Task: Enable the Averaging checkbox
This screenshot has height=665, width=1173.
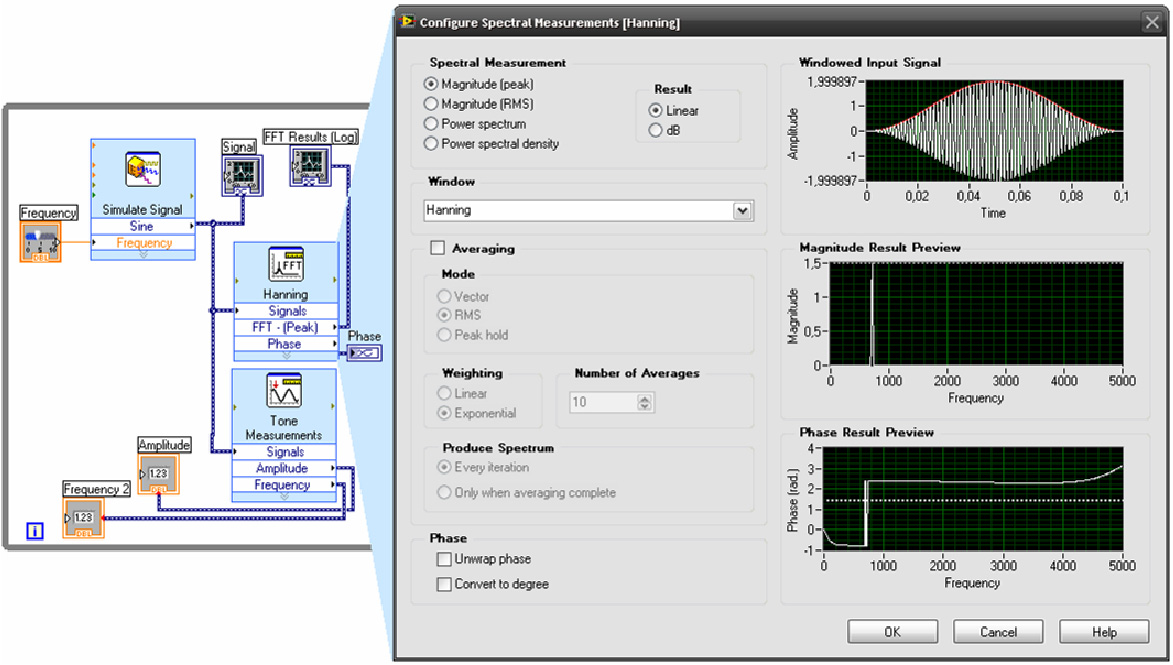Action: pyautogui.click(x=438, y=248)
